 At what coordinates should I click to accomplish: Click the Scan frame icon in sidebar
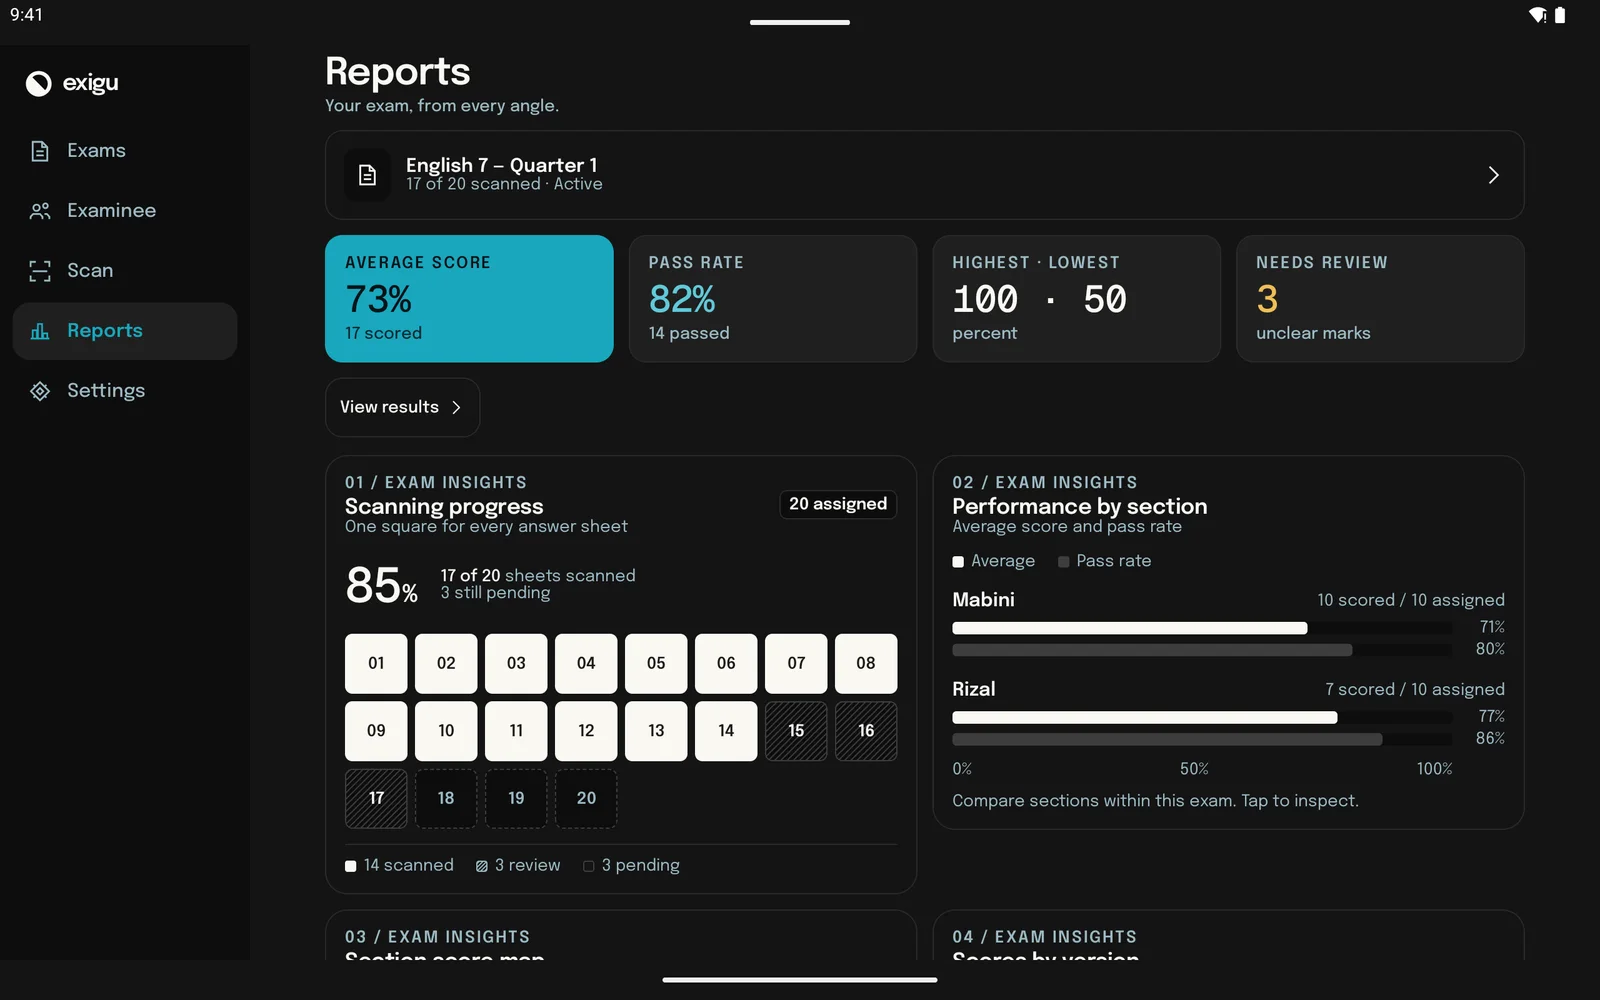coord(40,271)
